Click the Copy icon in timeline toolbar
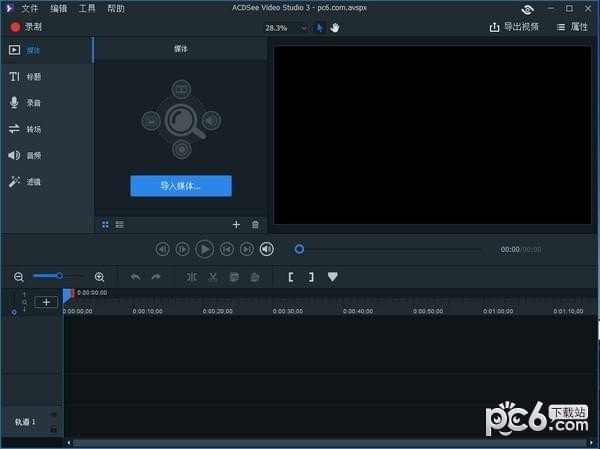Screen dimensions: 600x449 click(x=234, y=277)
